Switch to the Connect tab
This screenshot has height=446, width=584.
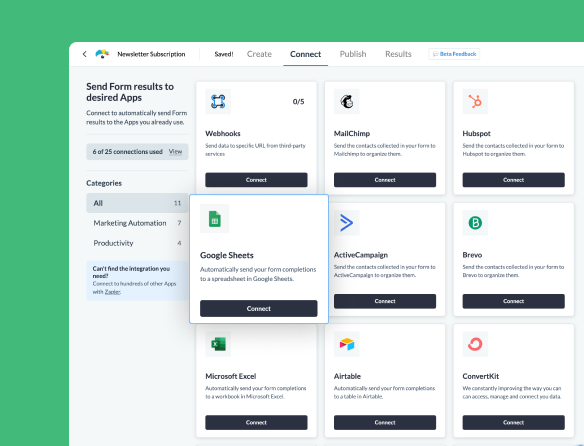(x=305, y=54)
